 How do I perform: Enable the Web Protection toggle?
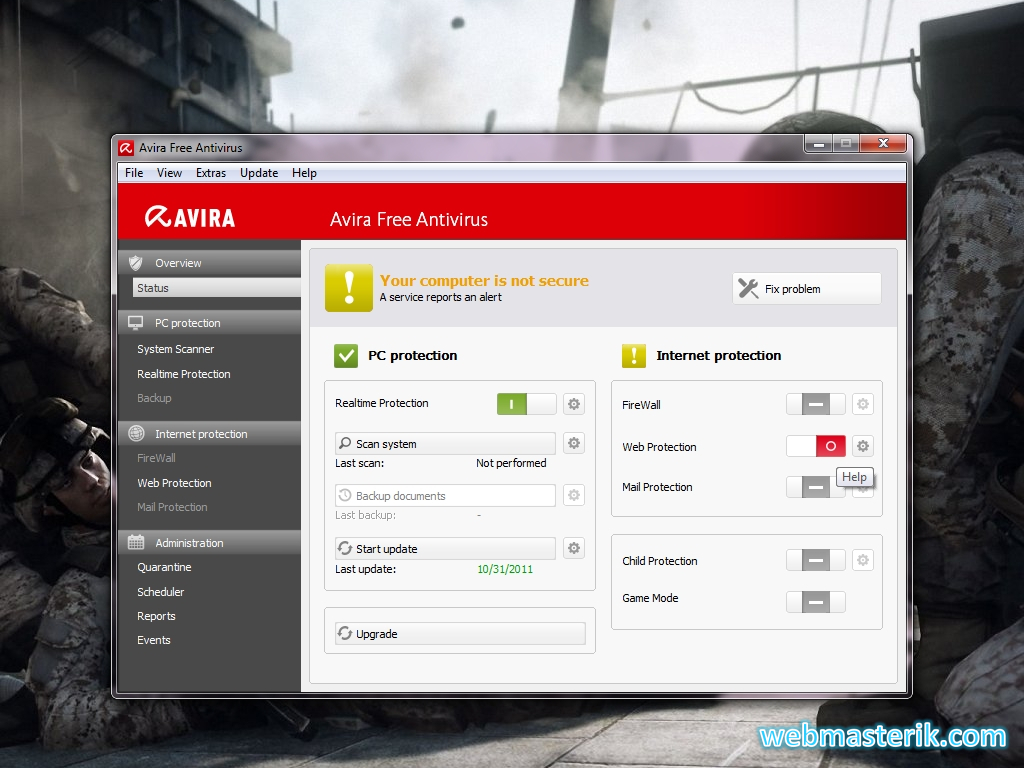tap(816, 446)
